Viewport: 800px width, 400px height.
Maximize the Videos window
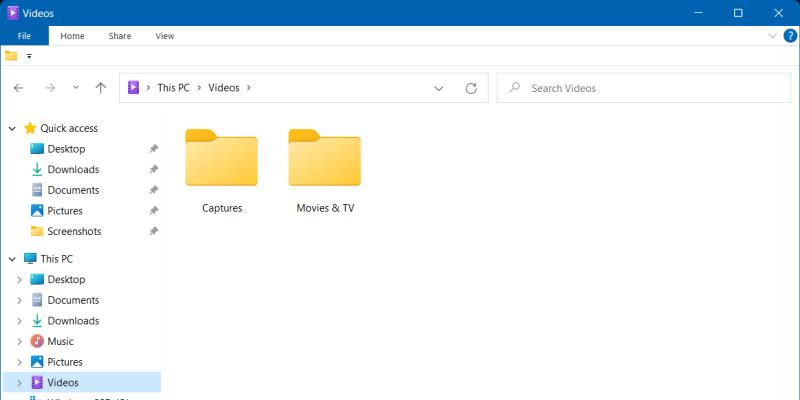click(738, 13)
